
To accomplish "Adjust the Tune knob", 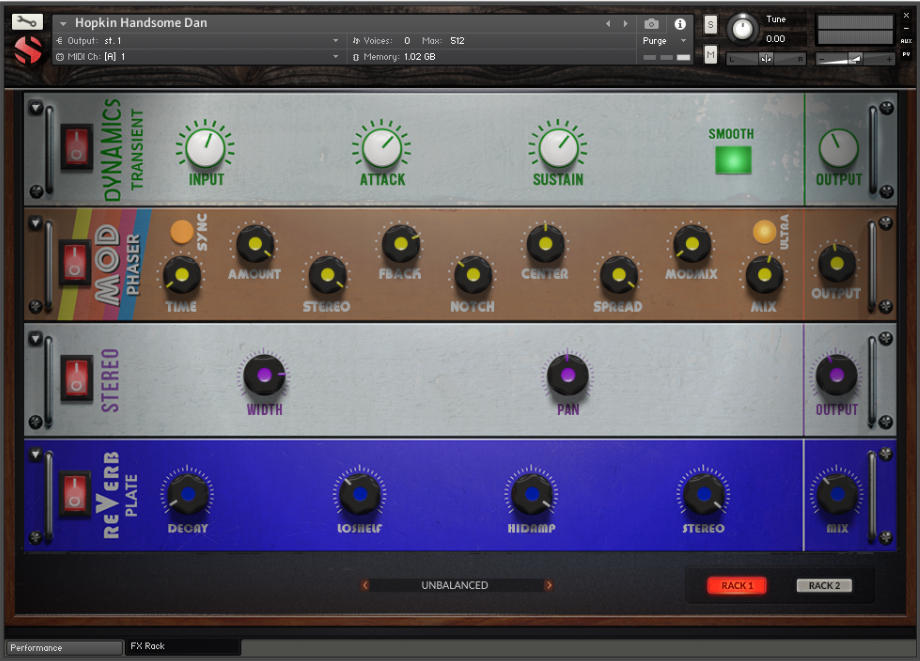I will click(x=743, y=29).
